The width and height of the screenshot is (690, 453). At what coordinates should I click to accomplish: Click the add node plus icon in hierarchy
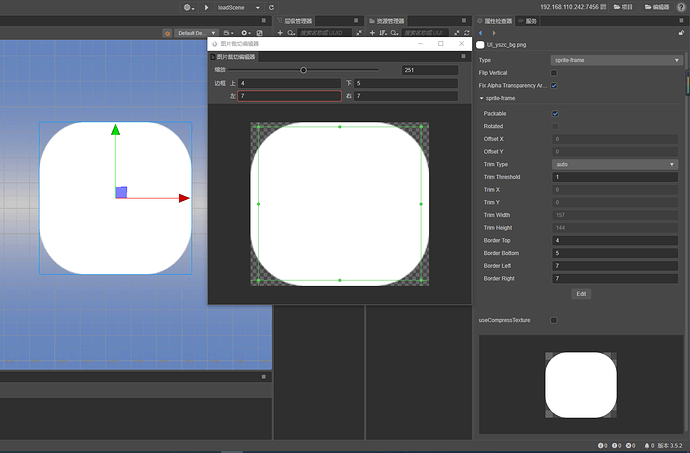point(279,32)
